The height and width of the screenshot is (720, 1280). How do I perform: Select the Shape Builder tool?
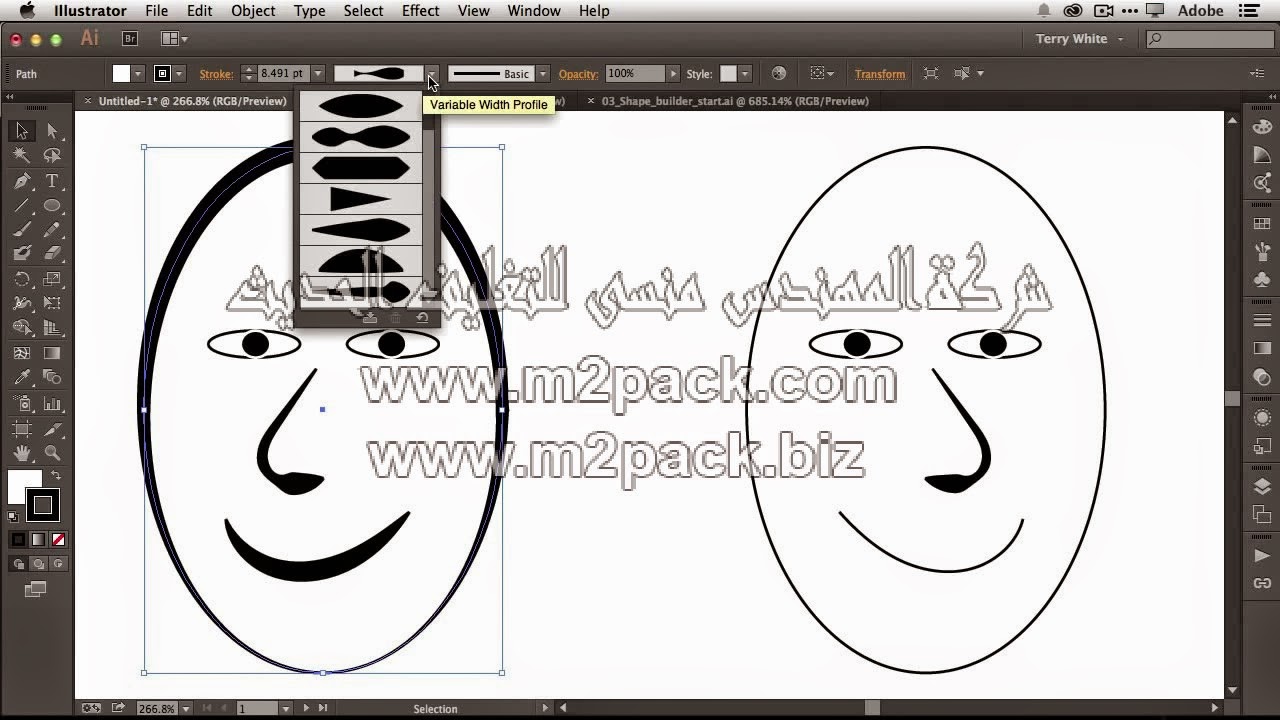click(22, 328)
